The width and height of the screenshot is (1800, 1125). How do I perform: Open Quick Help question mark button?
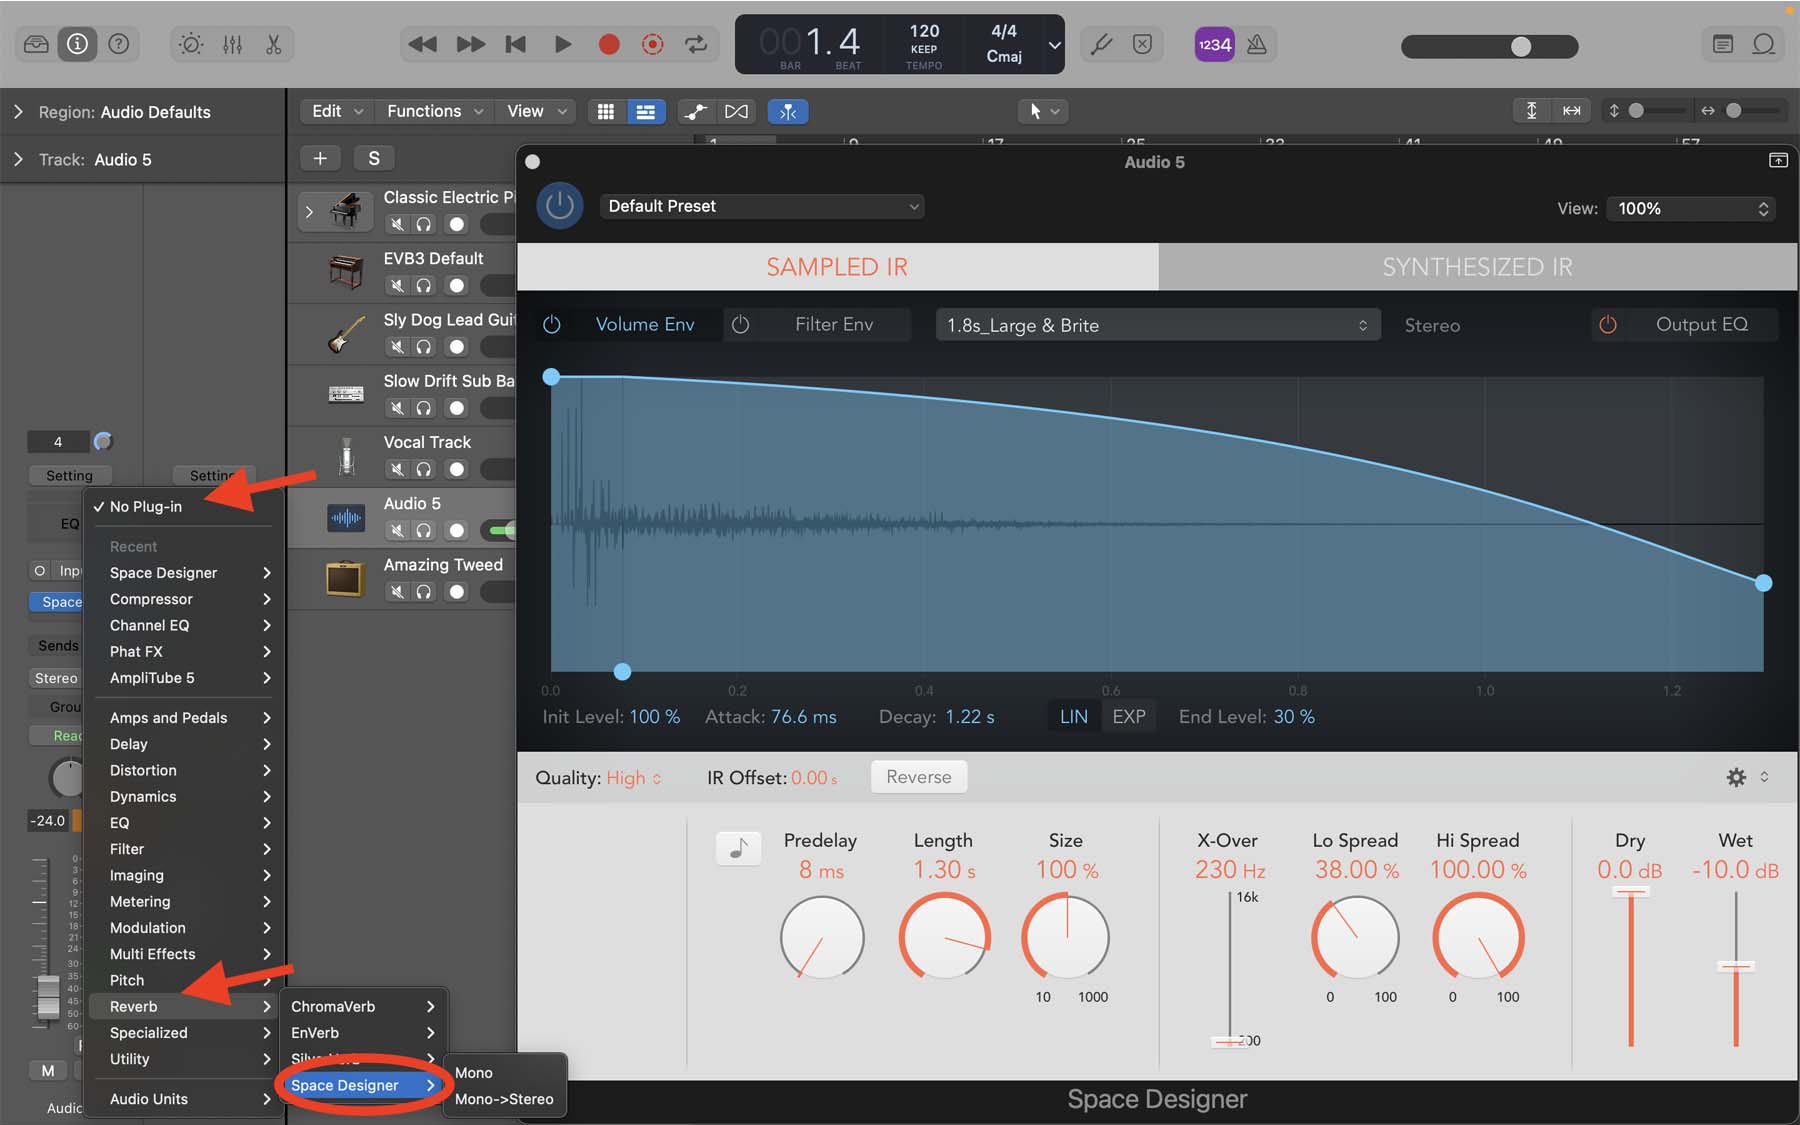118,44
